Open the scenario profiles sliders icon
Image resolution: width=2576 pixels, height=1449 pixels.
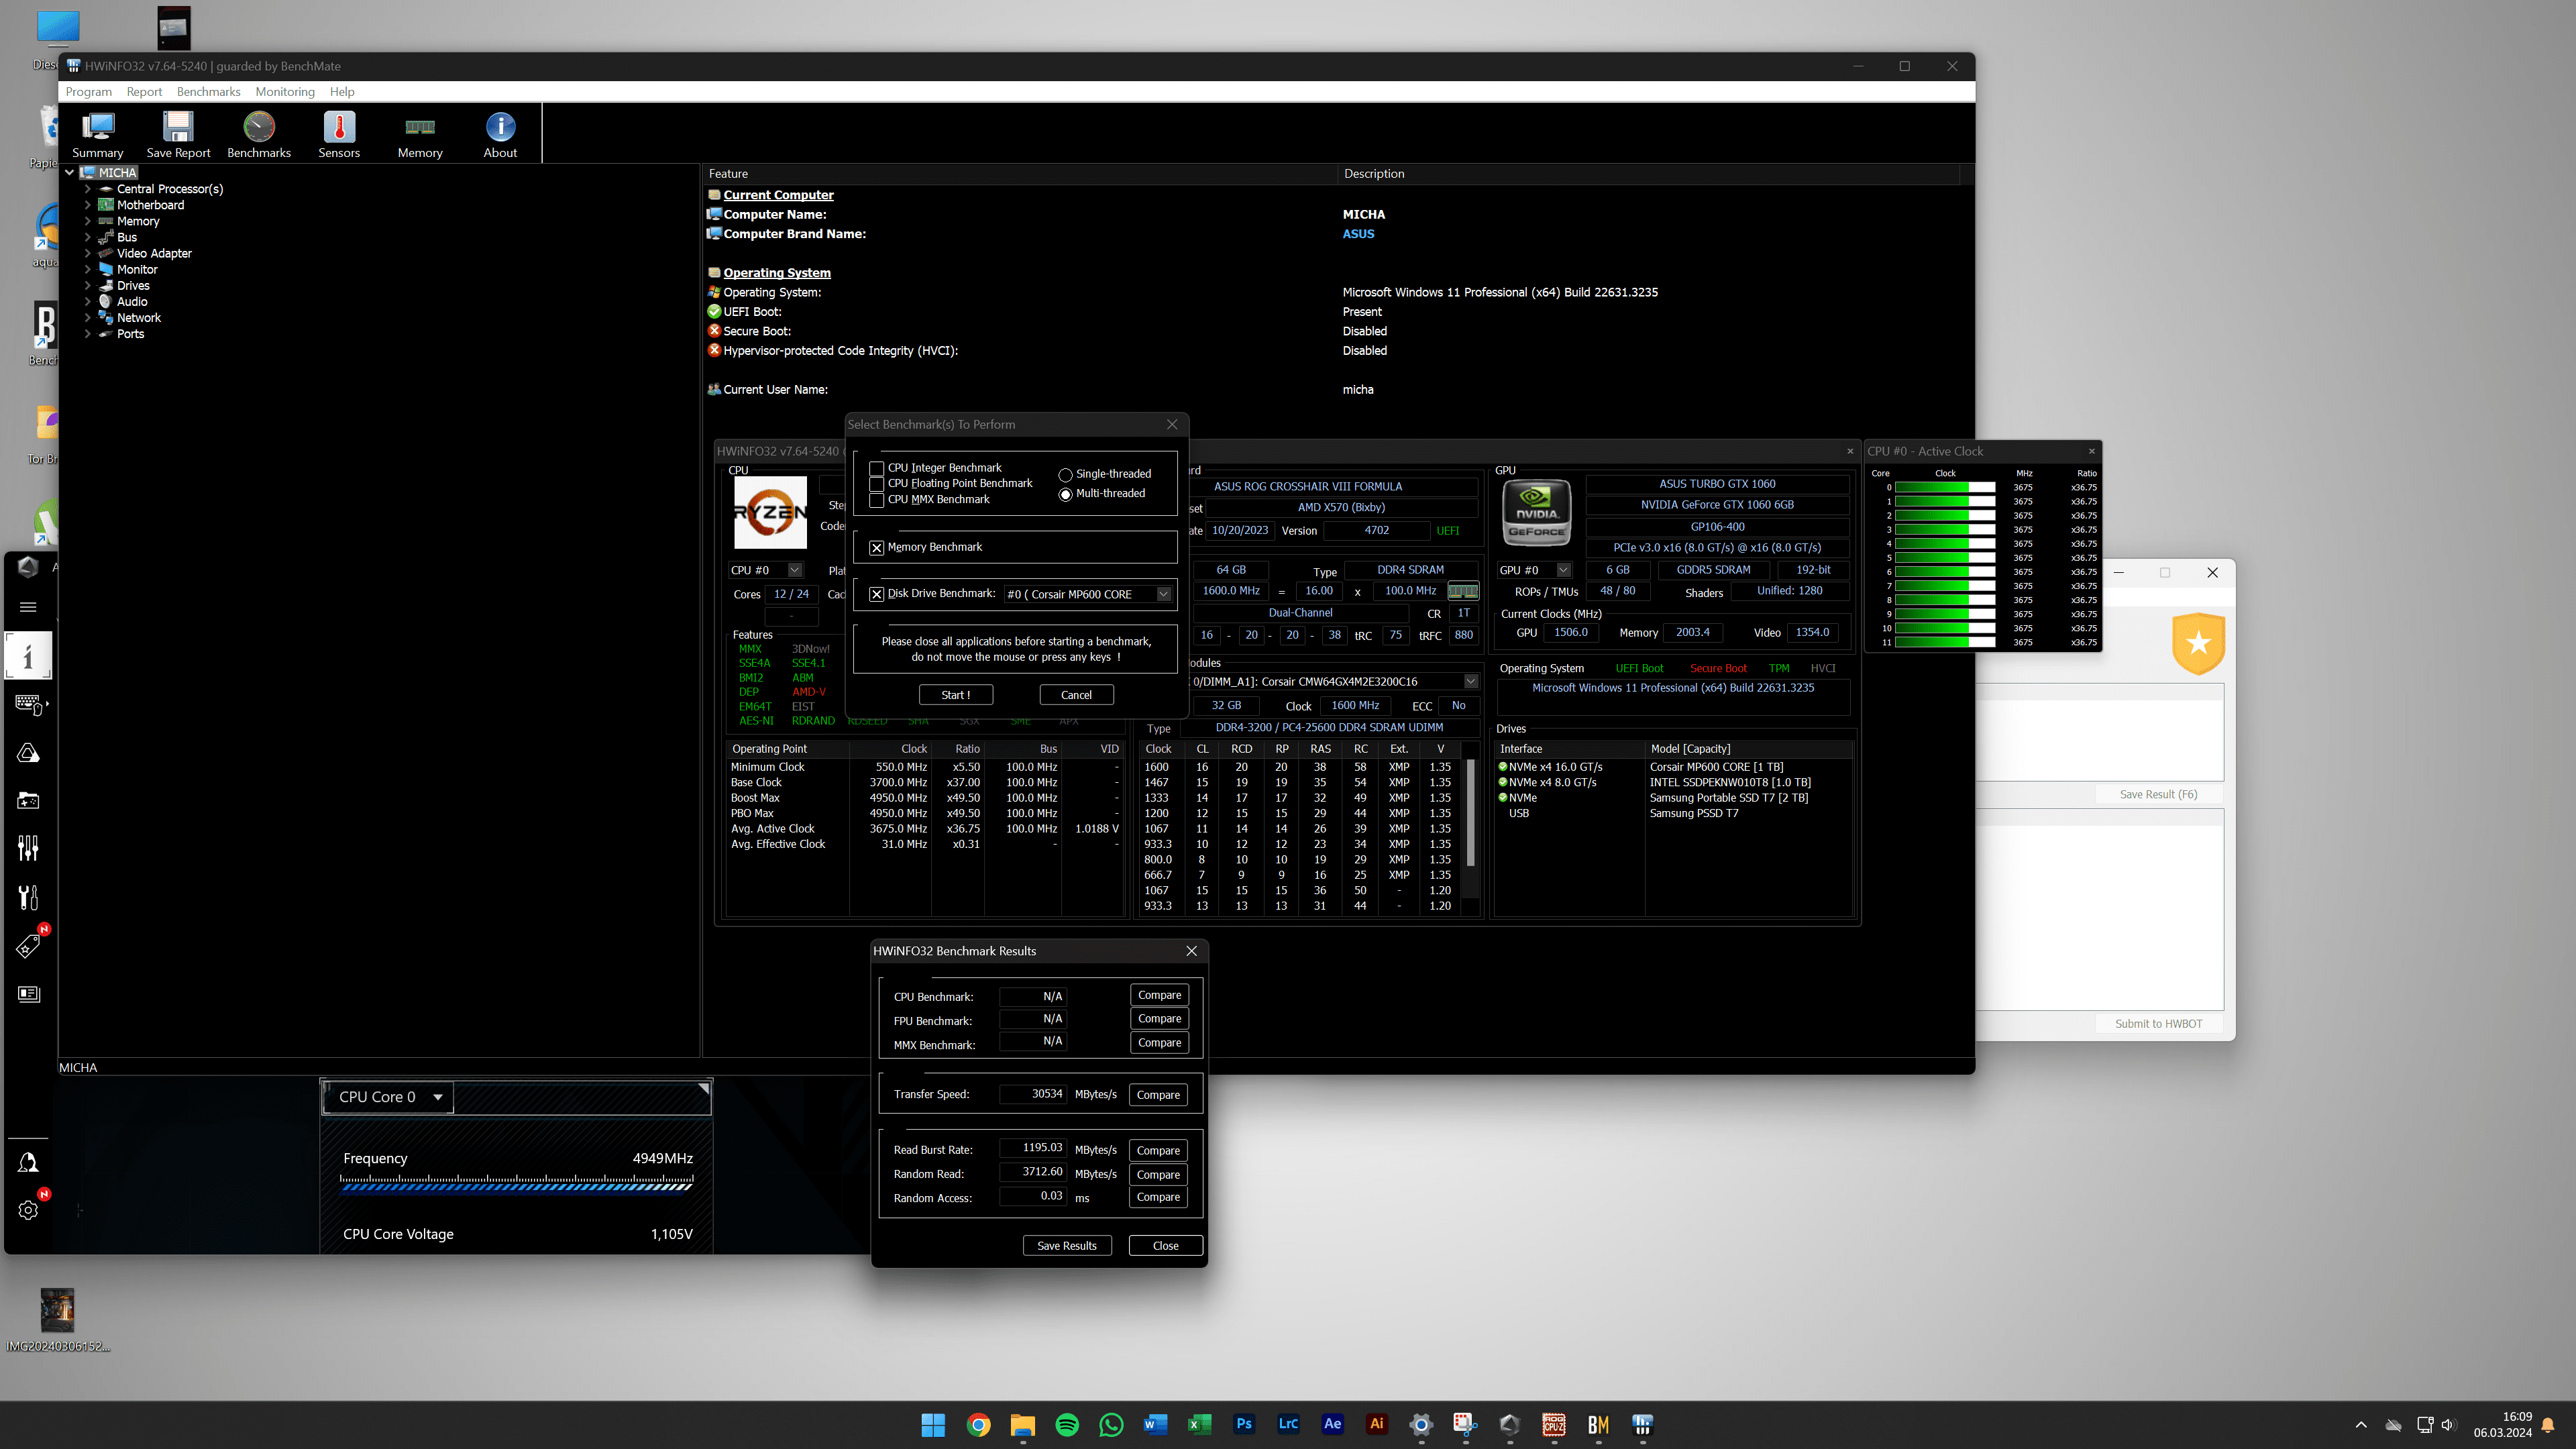pyautogui.click(x=28, y=849)
